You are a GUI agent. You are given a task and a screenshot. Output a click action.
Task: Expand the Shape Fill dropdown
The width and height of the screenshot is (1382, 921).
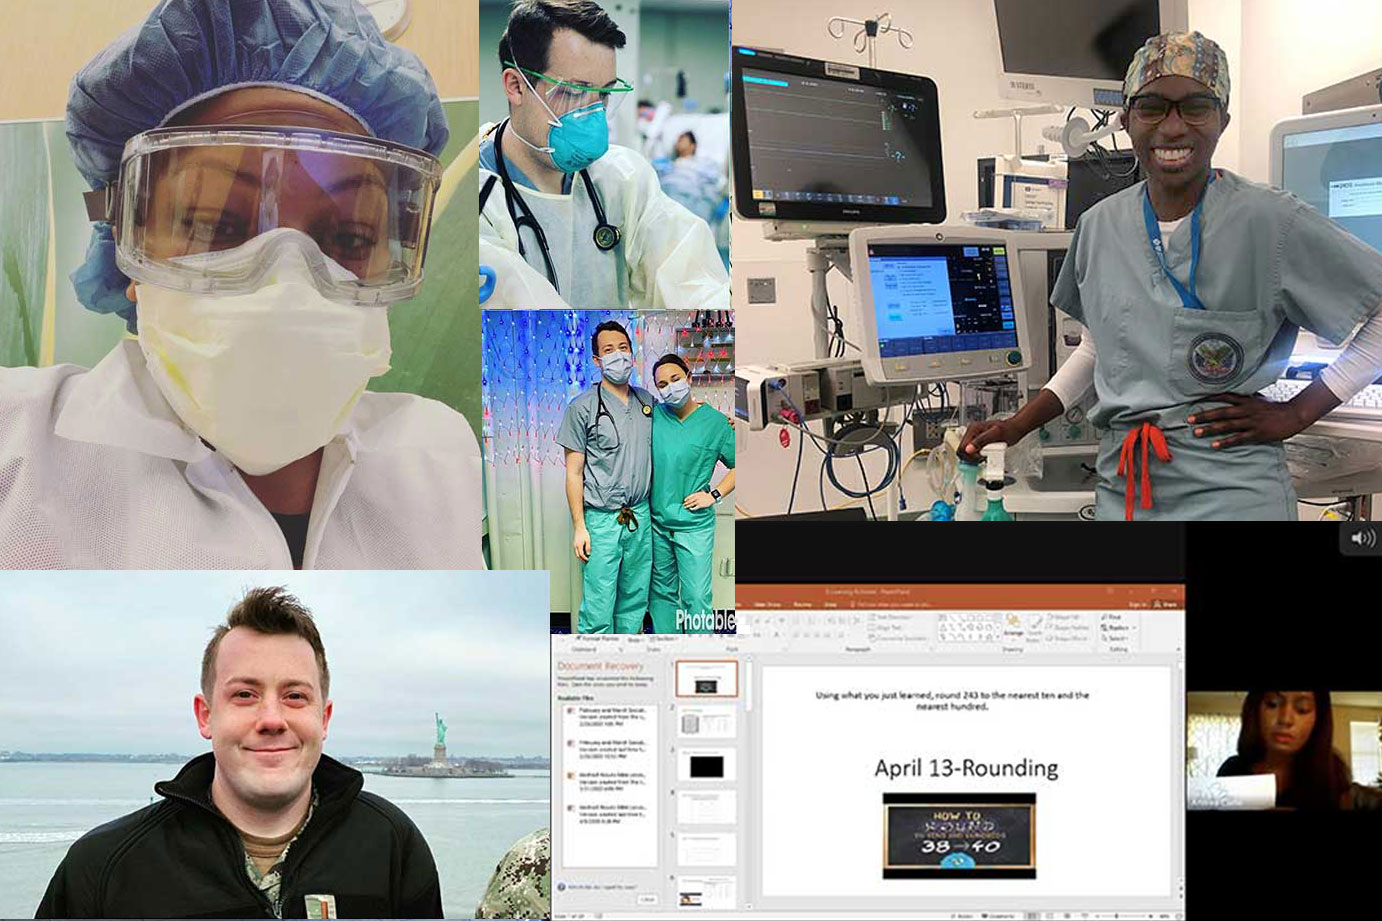pos(1066,617)
